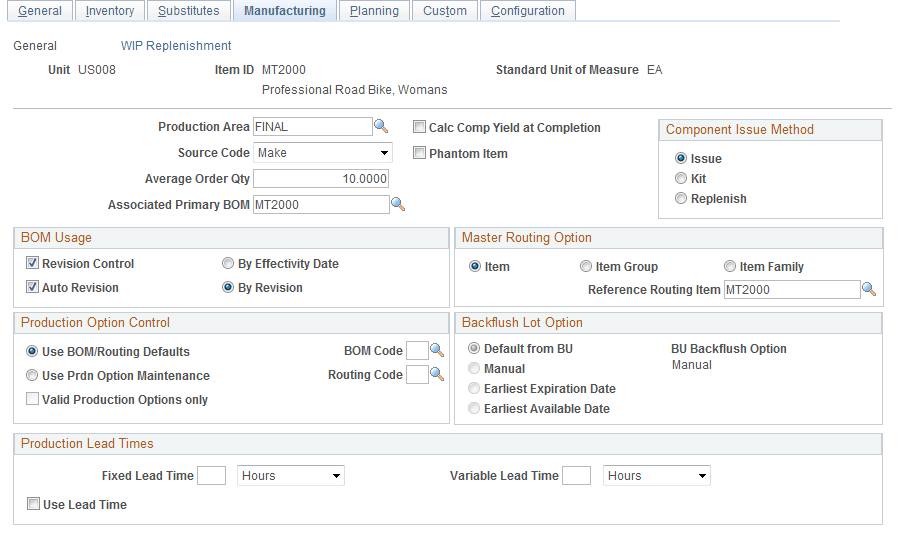Switch to the Inventory tab
This screenshot has height=539, width=910.
110,11
